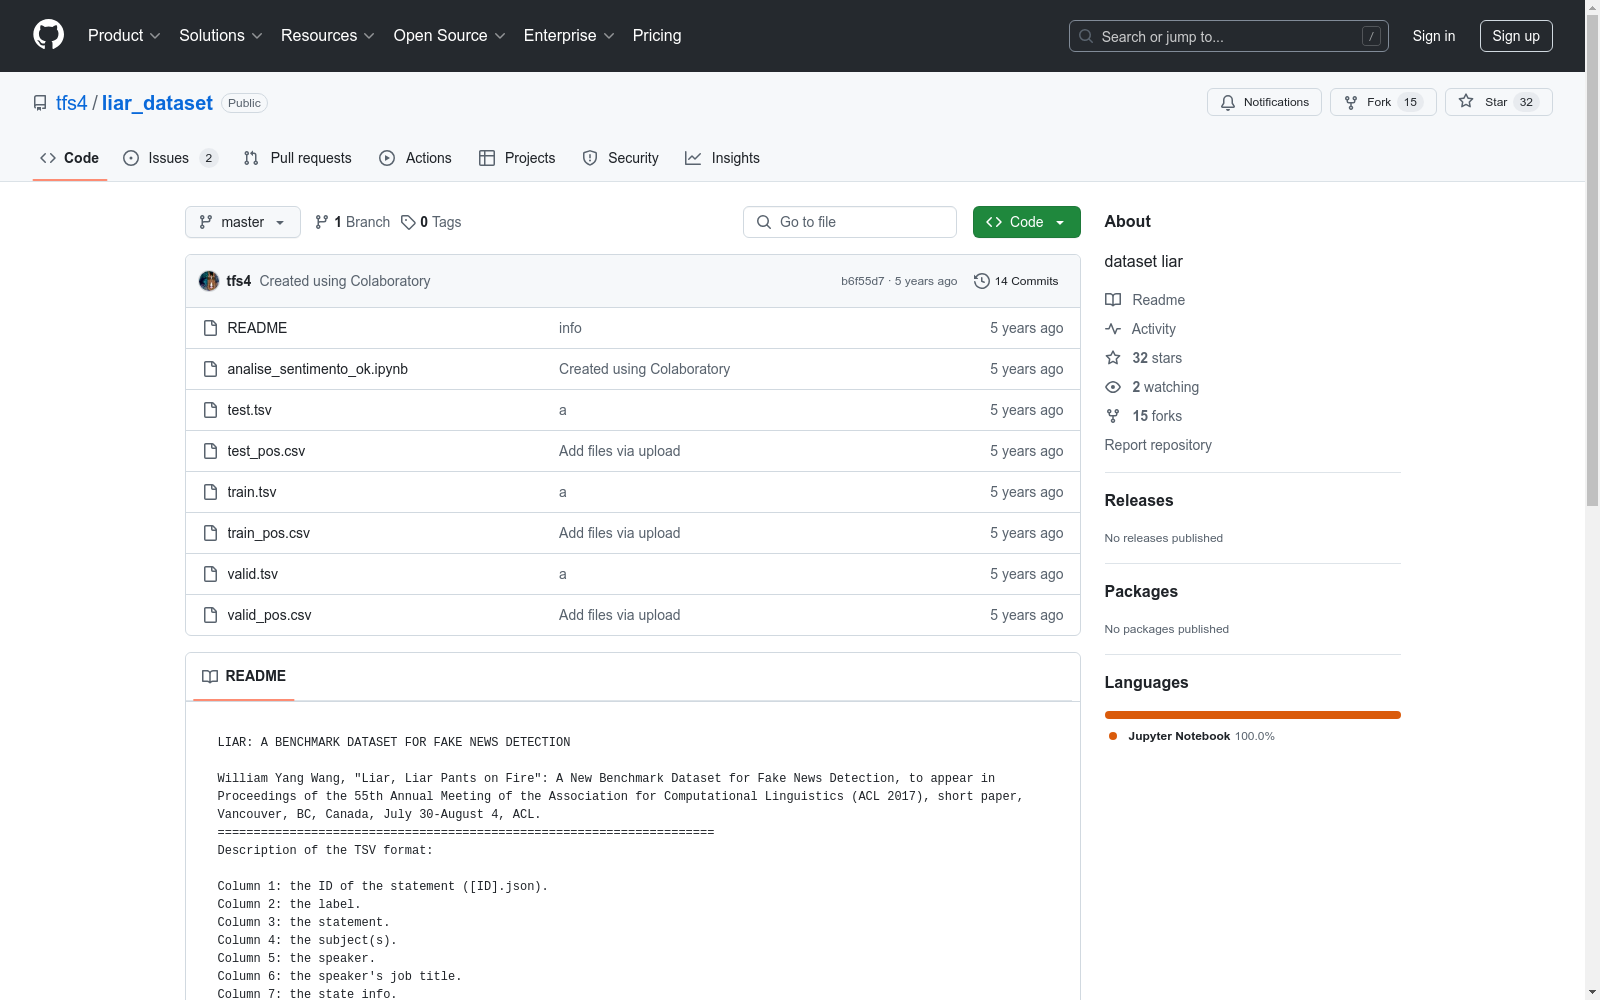Click the Sign in link
The image size is (1600, 1000).
[1434, 36]
